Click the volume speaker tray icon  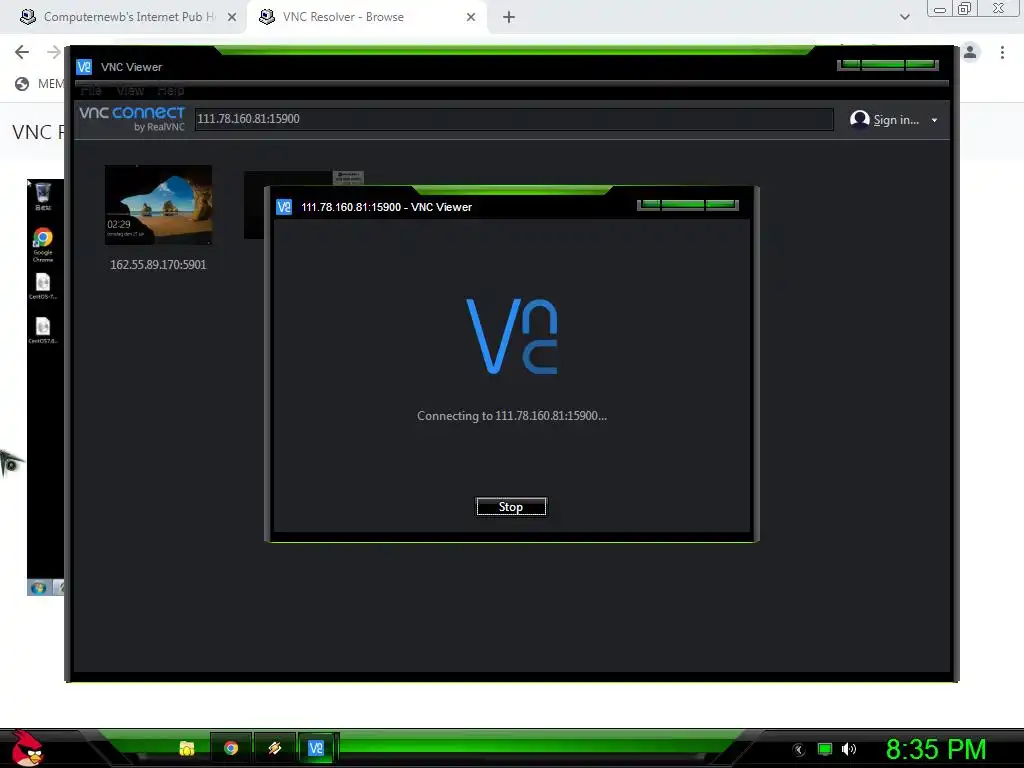tap(848, 749)
